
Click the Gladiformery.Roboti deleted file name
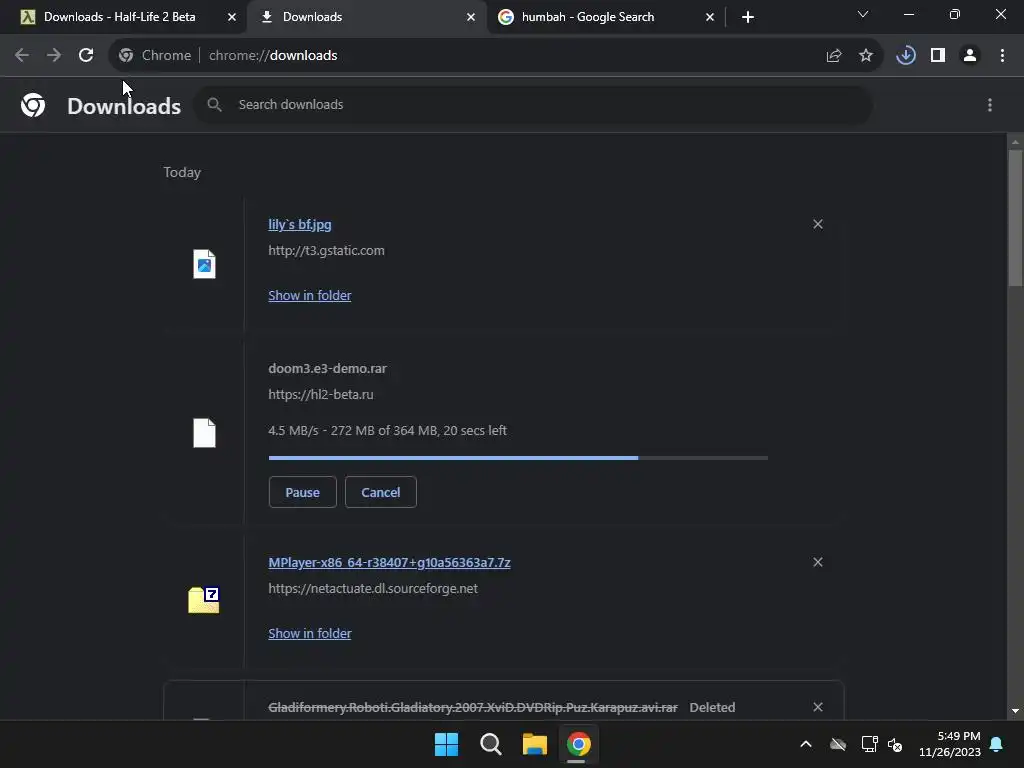coord(473,707)
